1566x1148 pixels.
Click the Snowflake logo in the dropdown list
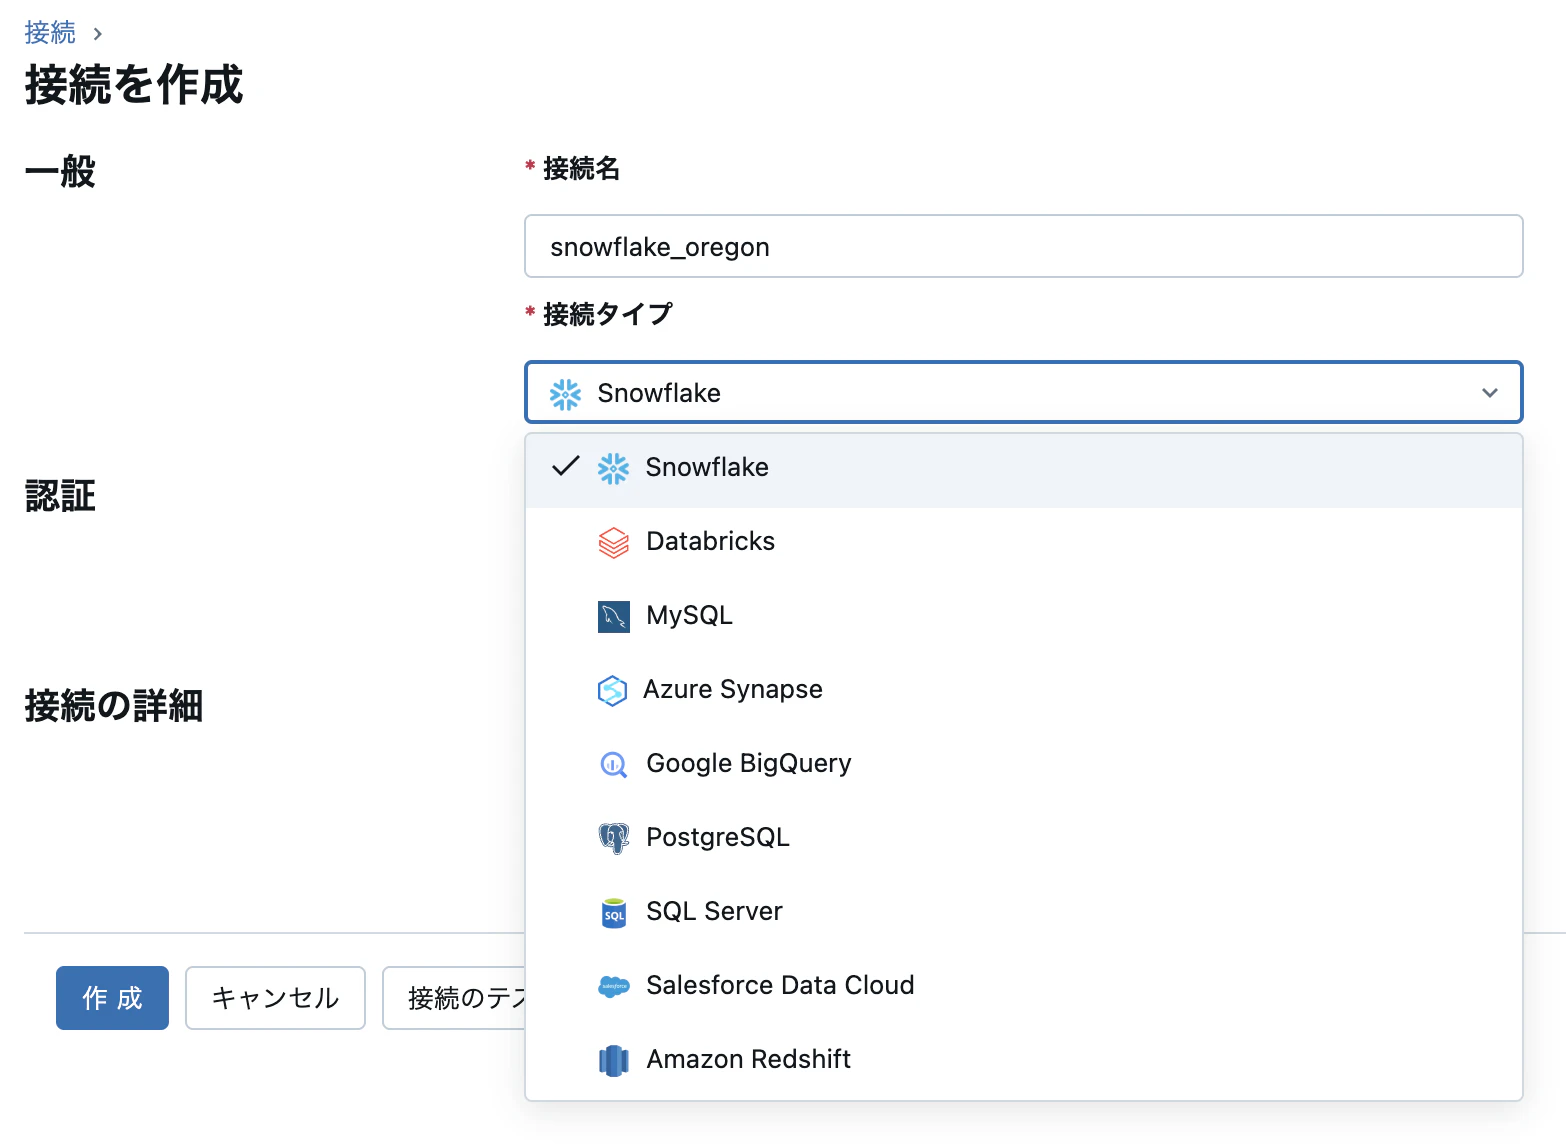pyautogui.click(x=613, y=468)
